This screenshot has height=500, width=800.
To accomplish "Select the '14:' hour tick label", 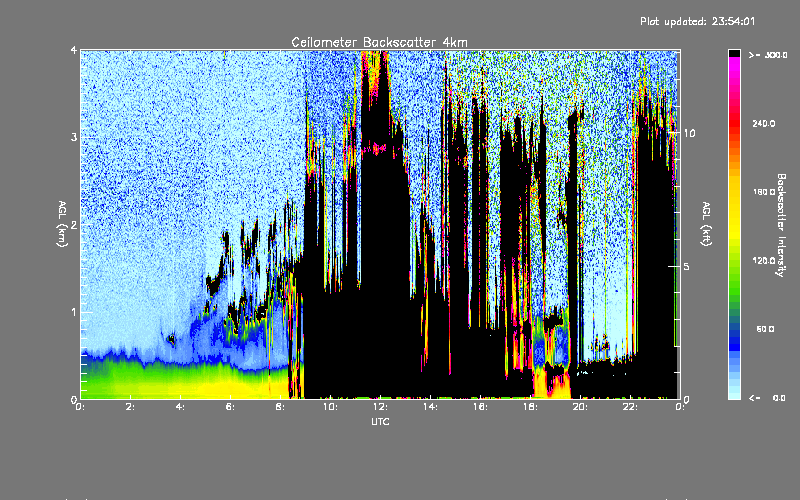I will pyautogui.click(x=430, y=407).
